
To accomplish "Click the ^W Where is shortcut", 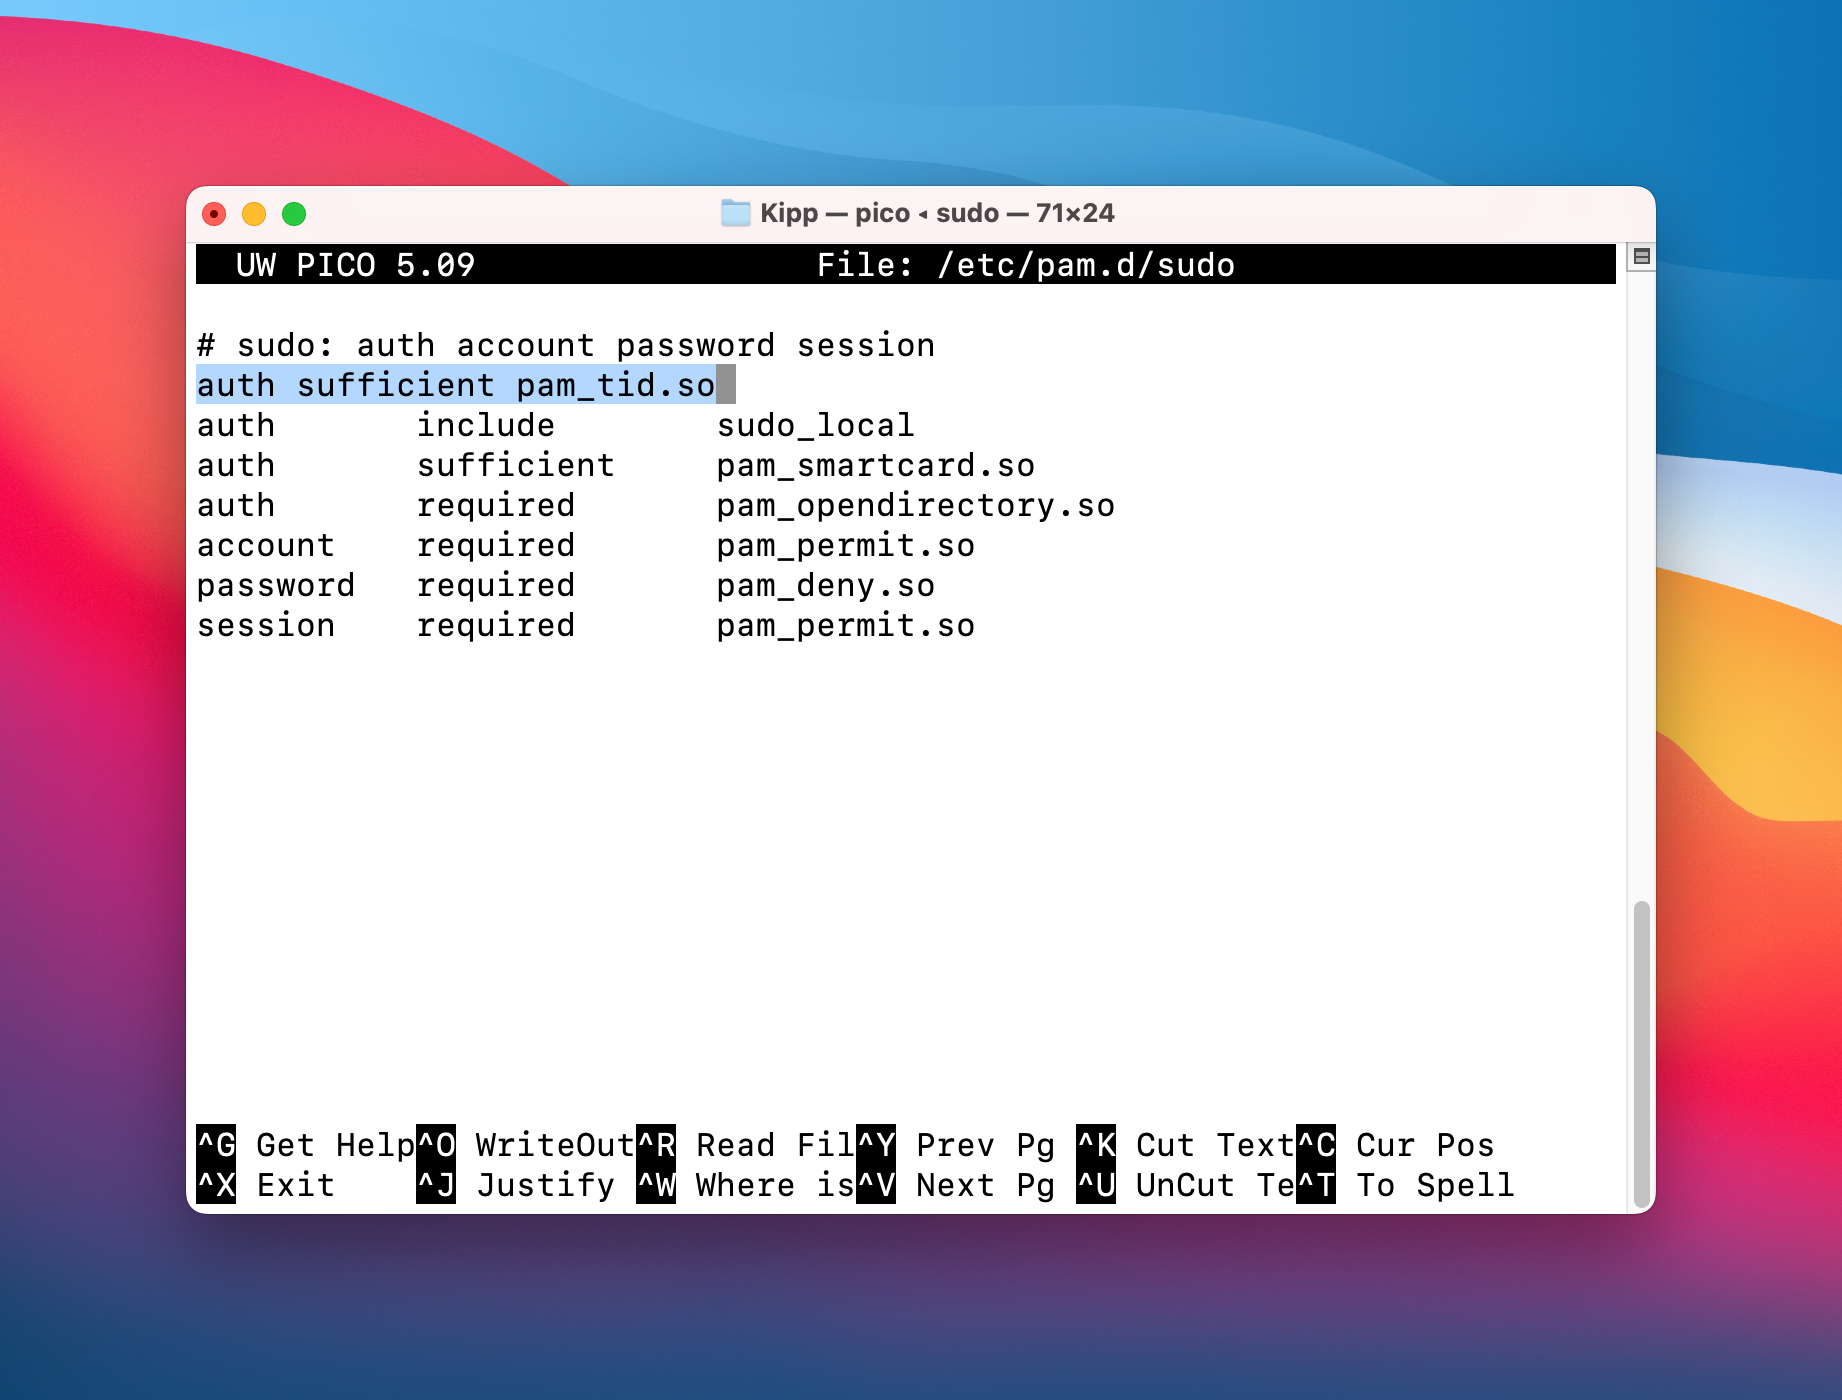I will click(x=746, y=1185).
